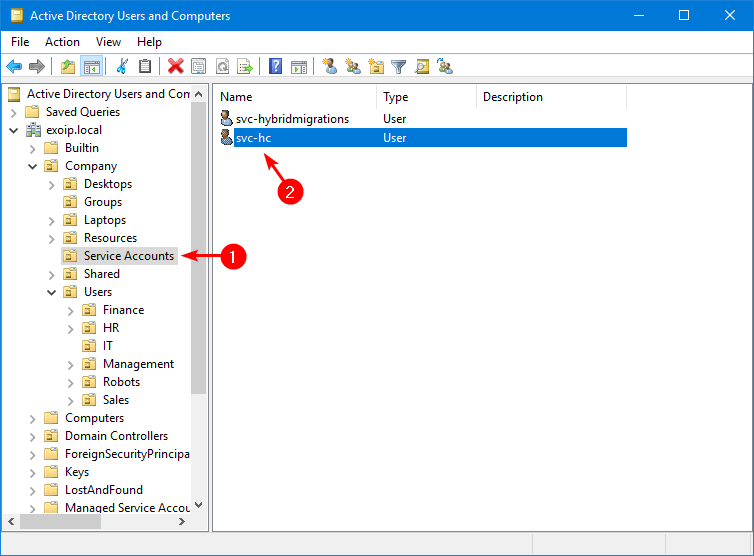This screenshot has height=556, width=754.
Task: Refresh the view with the toolbar icon
Action: [222, 66]
